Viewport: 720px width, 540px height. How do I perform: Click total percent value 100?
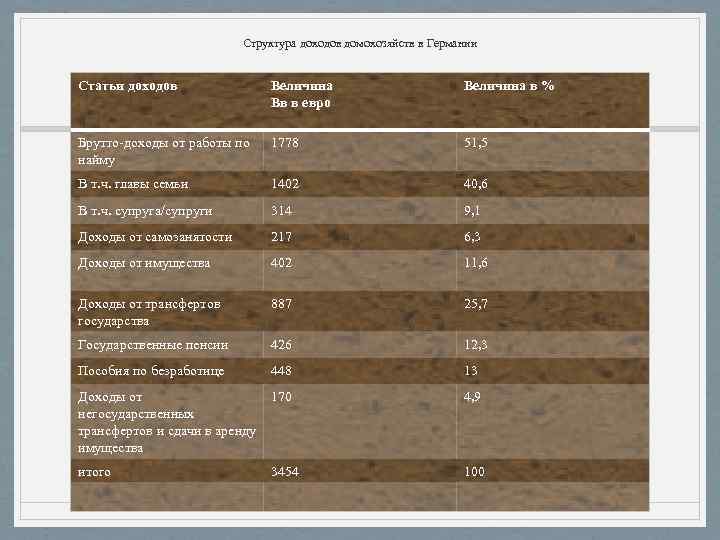pyautogui.click(x=474, y=472)
